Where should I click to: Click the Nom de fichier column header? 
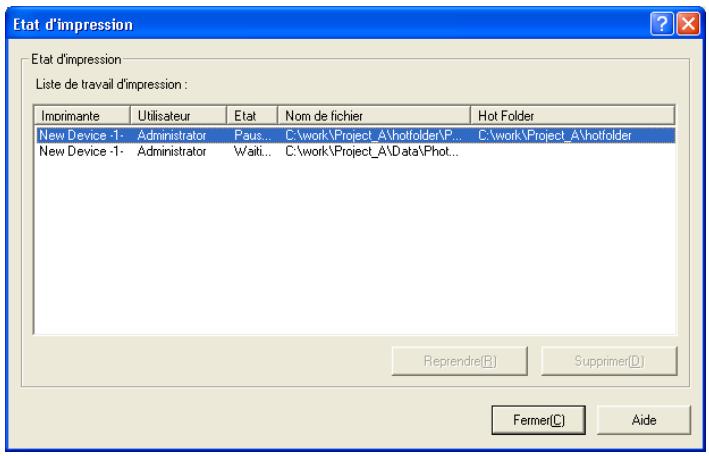point(374,115)
